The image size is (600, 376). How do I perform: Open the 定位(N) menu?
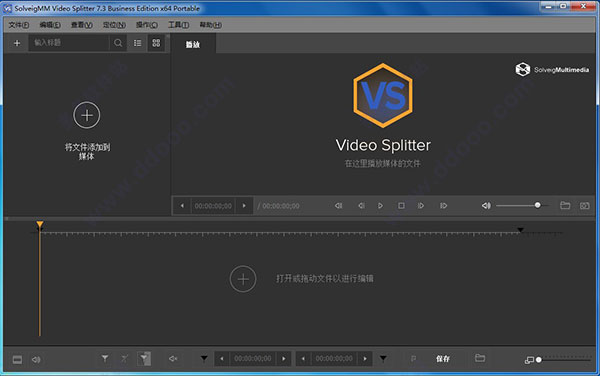click(114, 25)
